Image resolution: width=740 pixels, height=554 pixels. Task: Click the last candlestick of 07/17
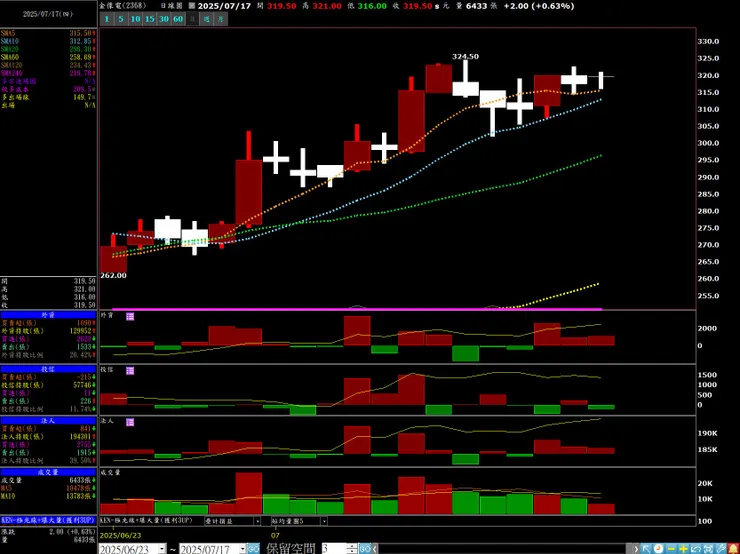point(601,80)
